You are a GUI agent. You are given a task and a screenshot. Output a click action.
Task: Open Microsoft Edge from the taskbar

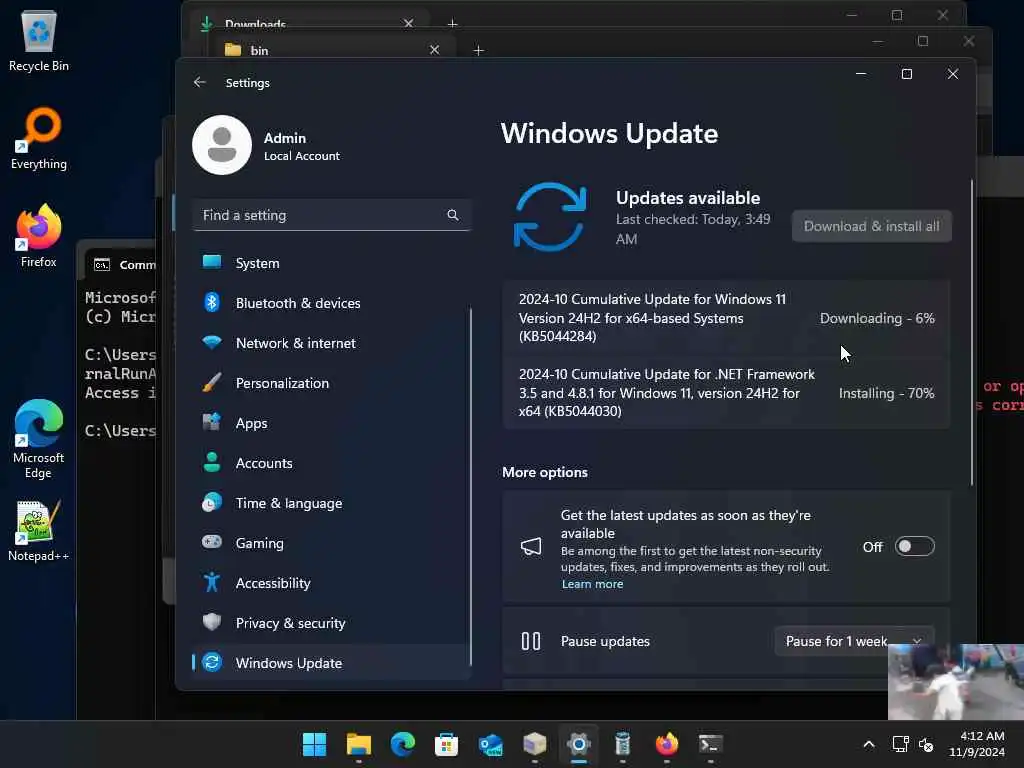[403, 744]
